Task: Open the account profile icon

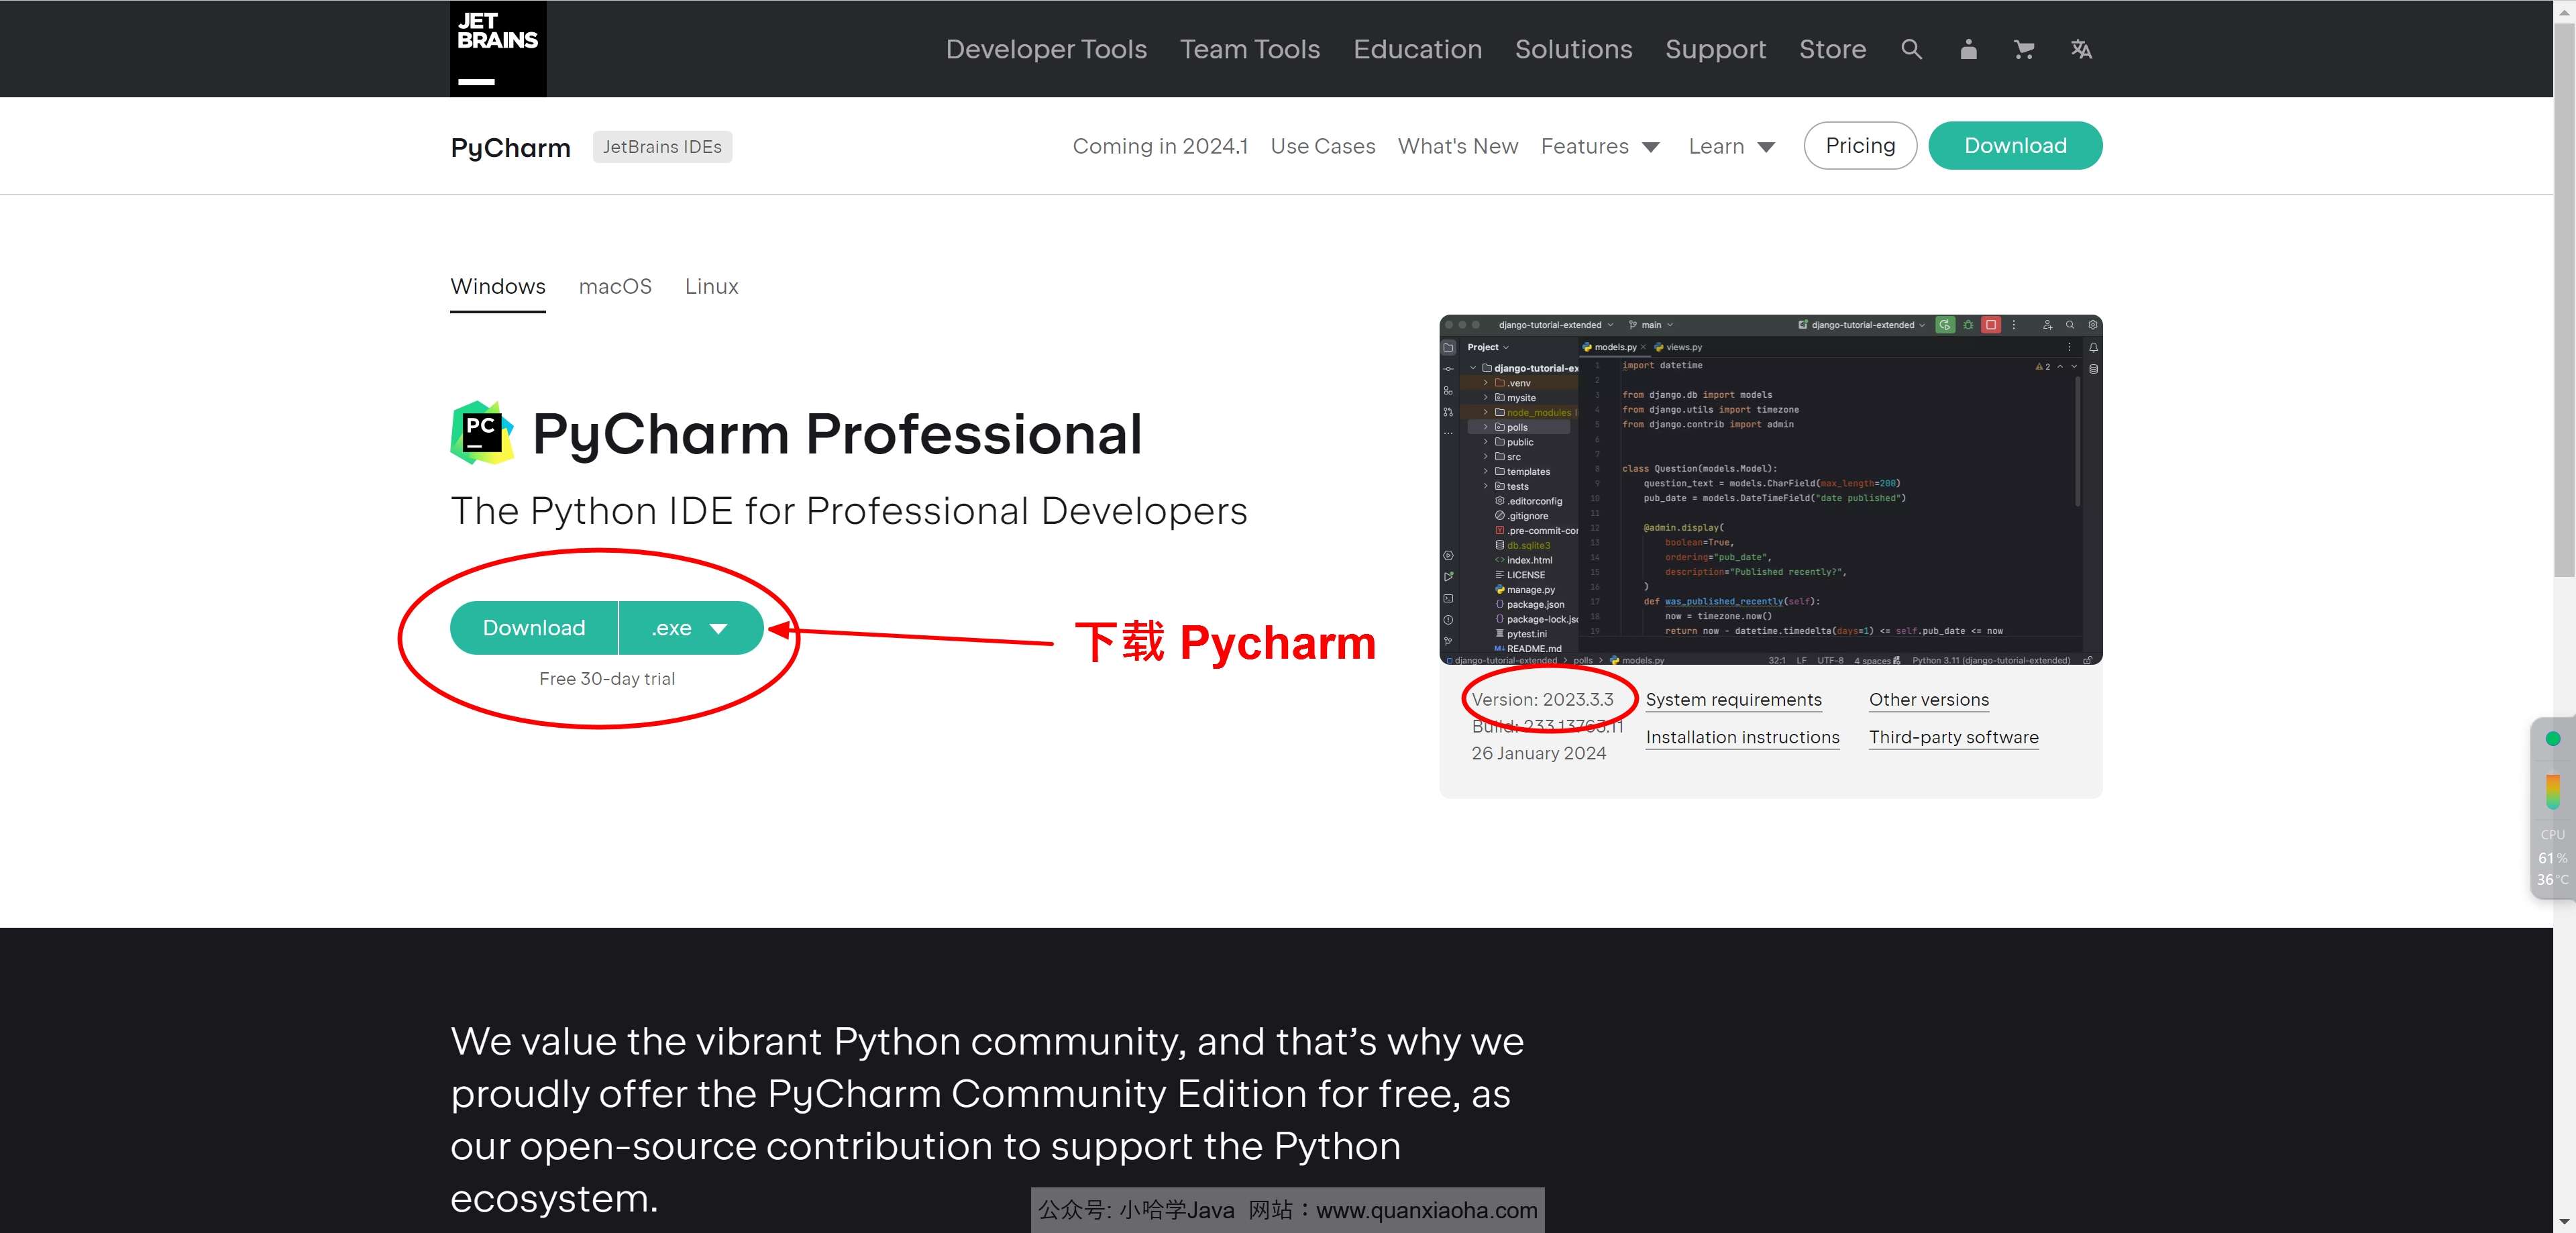Action: pos(1968,49)
